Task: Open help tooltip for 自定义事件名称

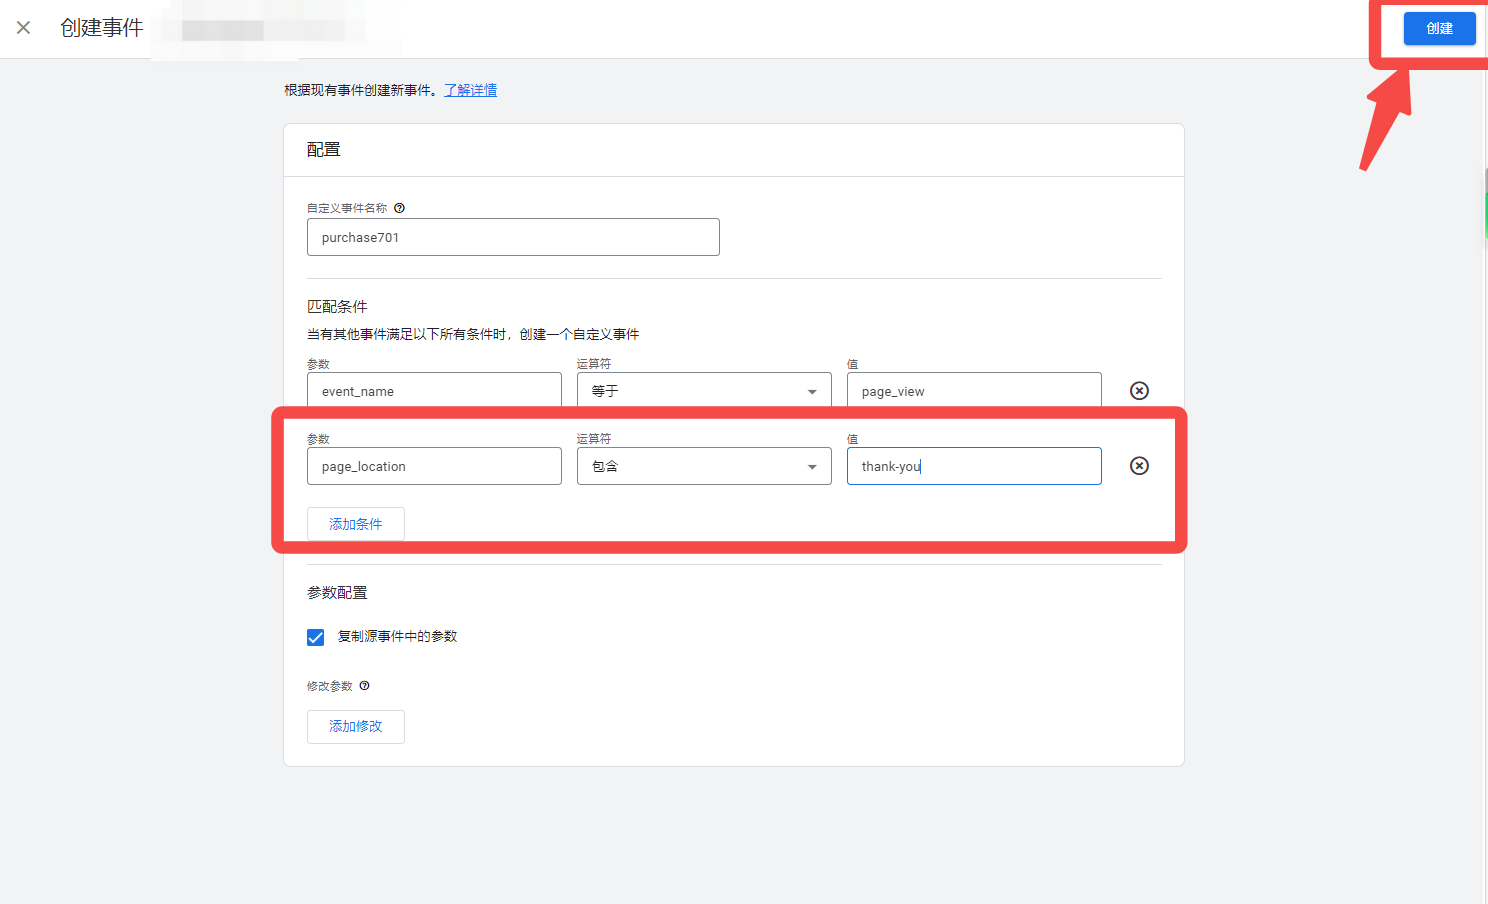Action: pyautogui.click(x=399, y=207)
